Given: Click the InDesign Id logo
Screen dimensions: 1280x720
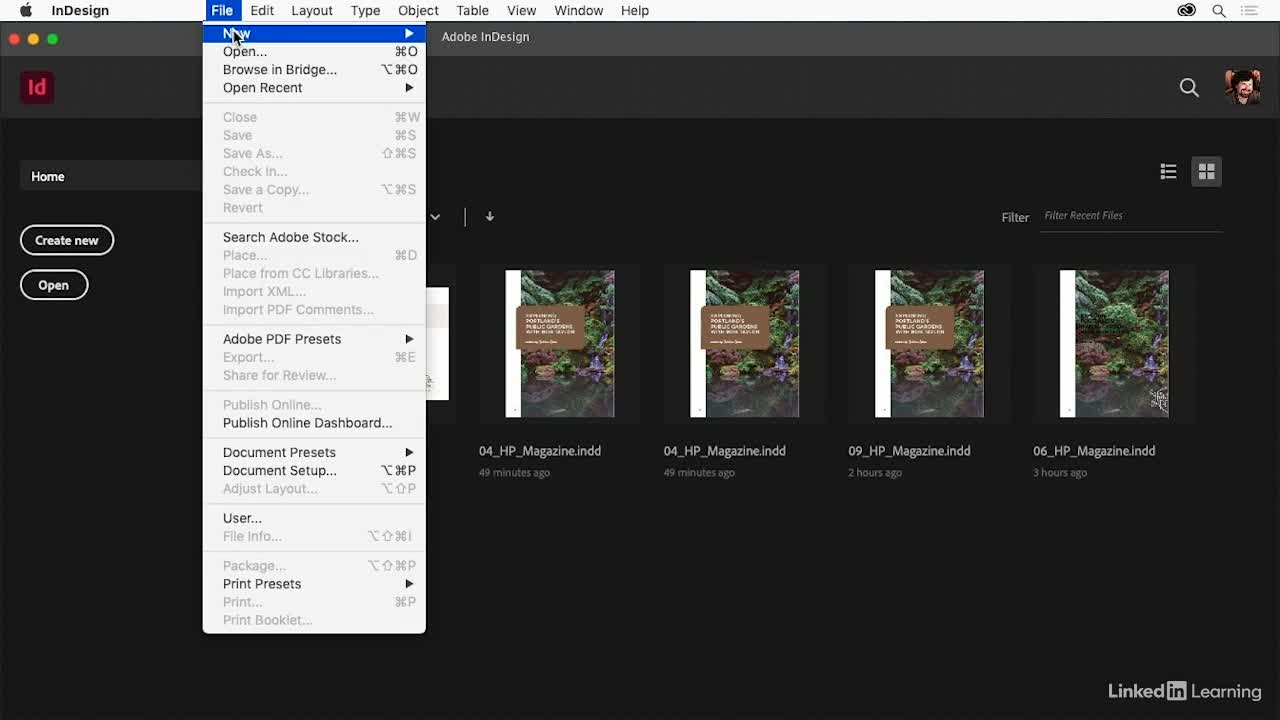Looking at the screenshot, I should (37, 87).
